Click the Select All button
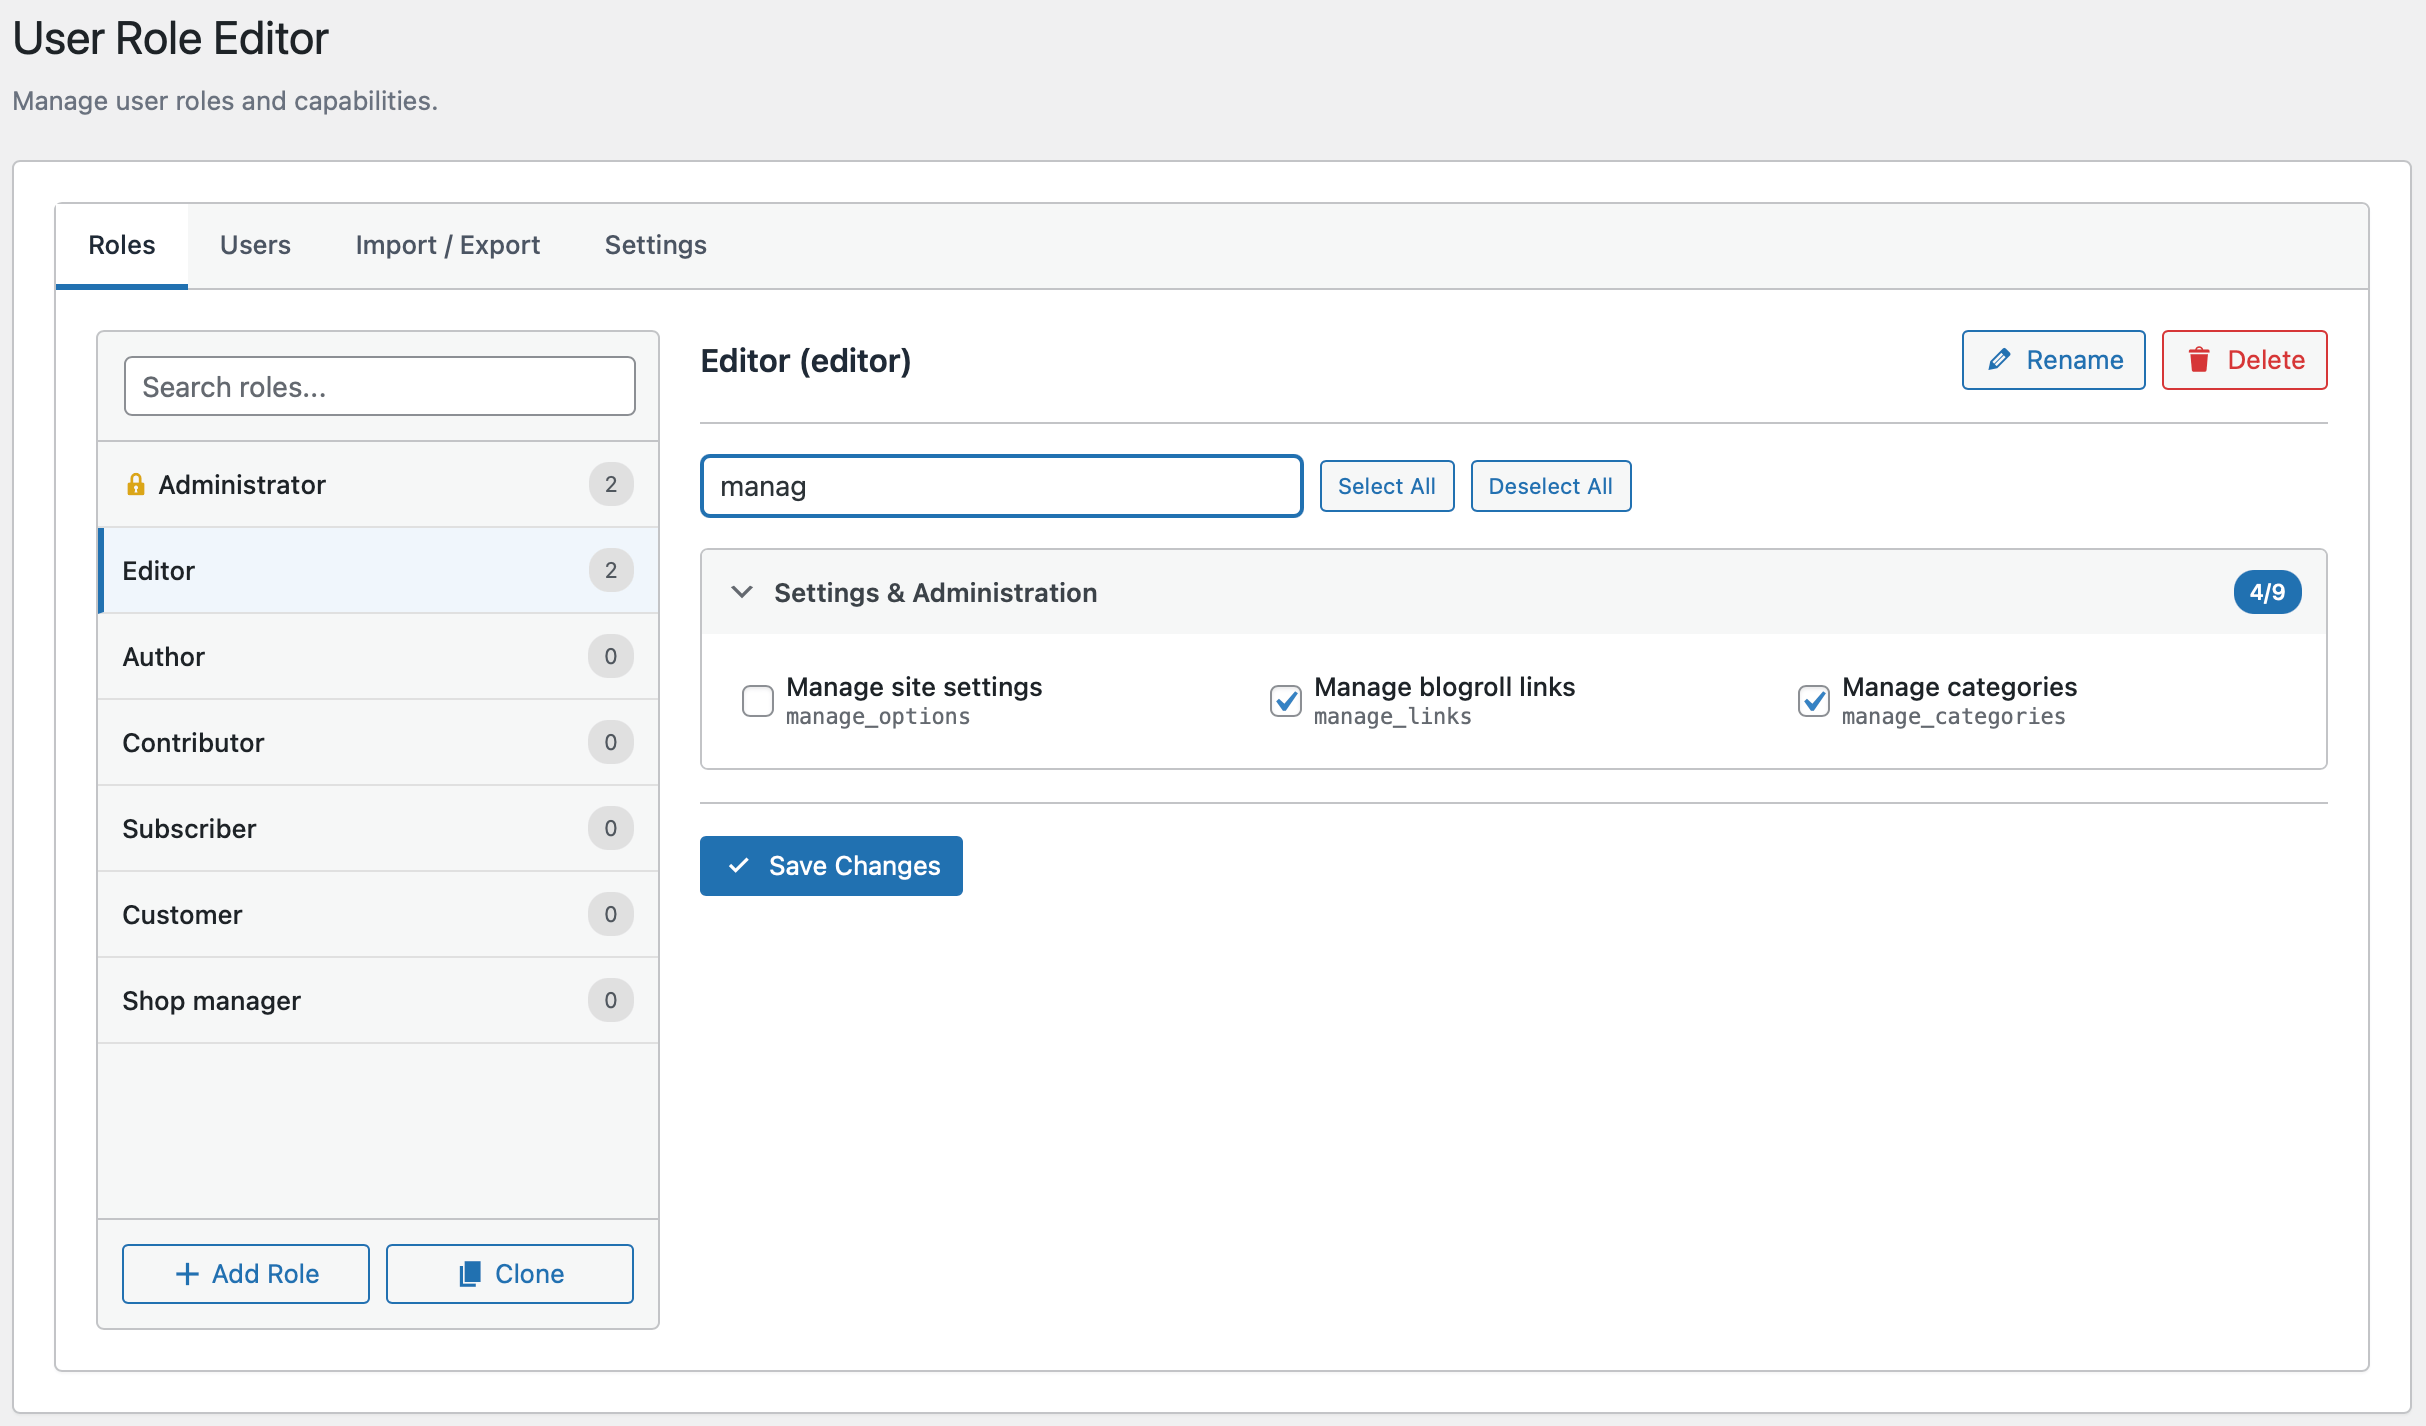The height and width of the screenshot is (1426, 2426). click(1386, 486)
